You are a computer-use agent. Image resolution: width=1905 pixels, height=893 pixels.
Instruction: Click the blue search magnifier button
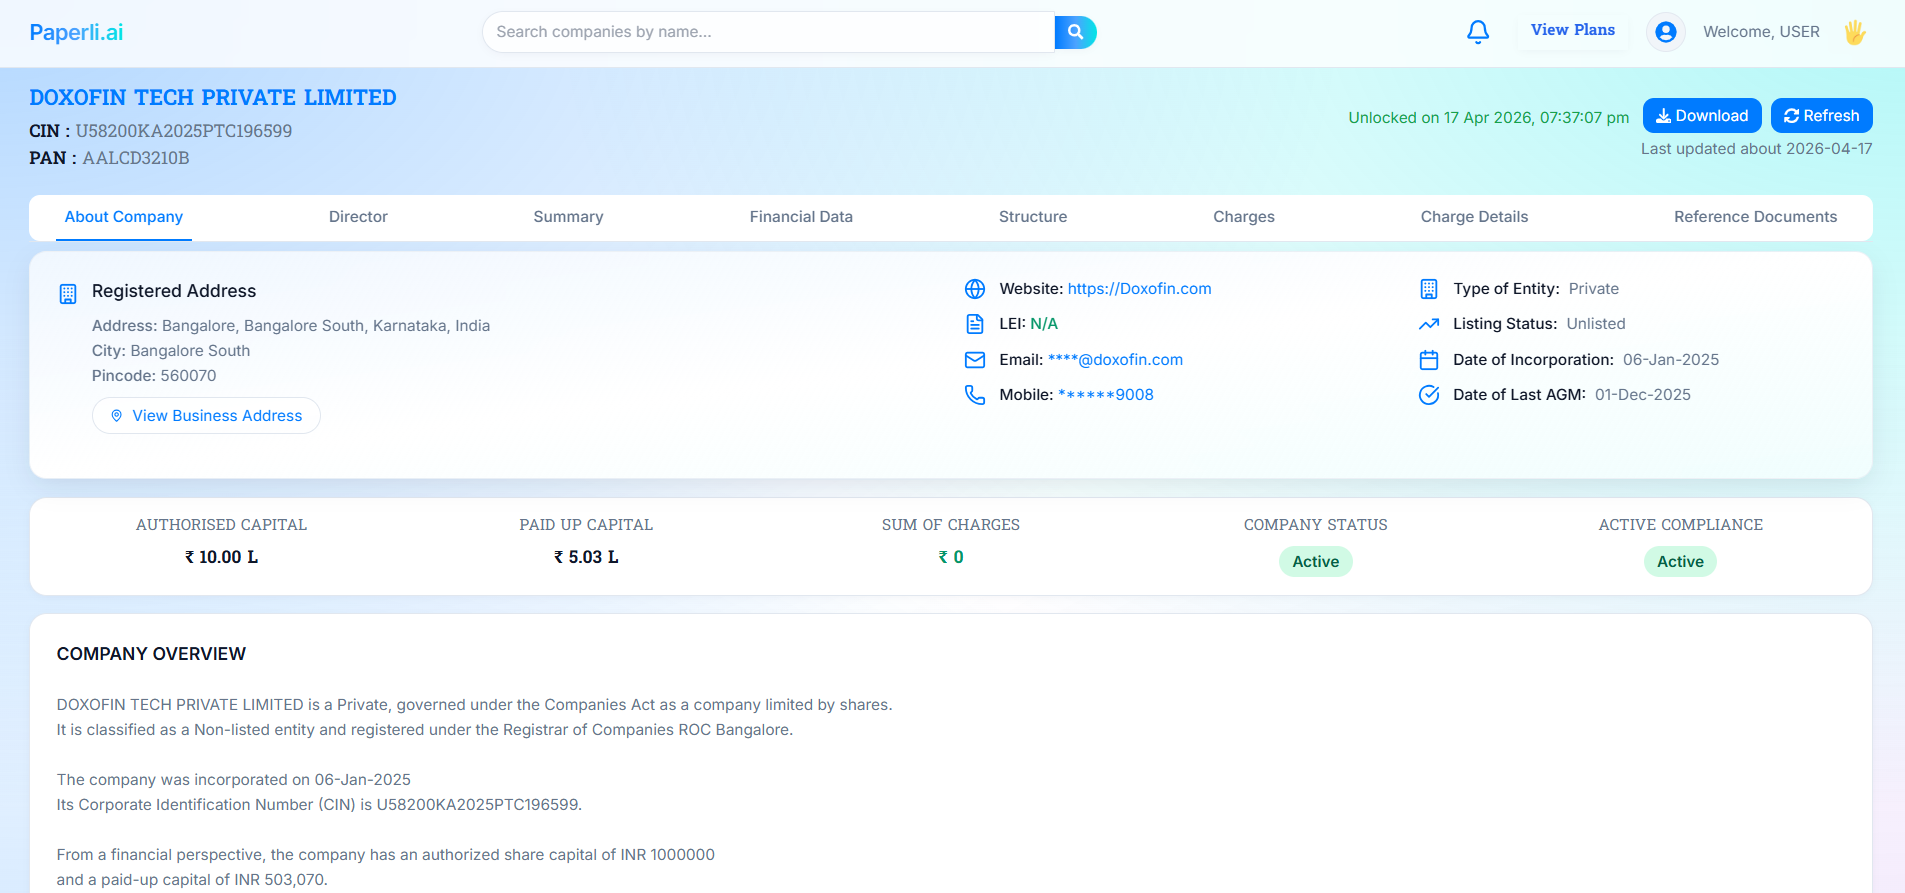pos(1075,32)
